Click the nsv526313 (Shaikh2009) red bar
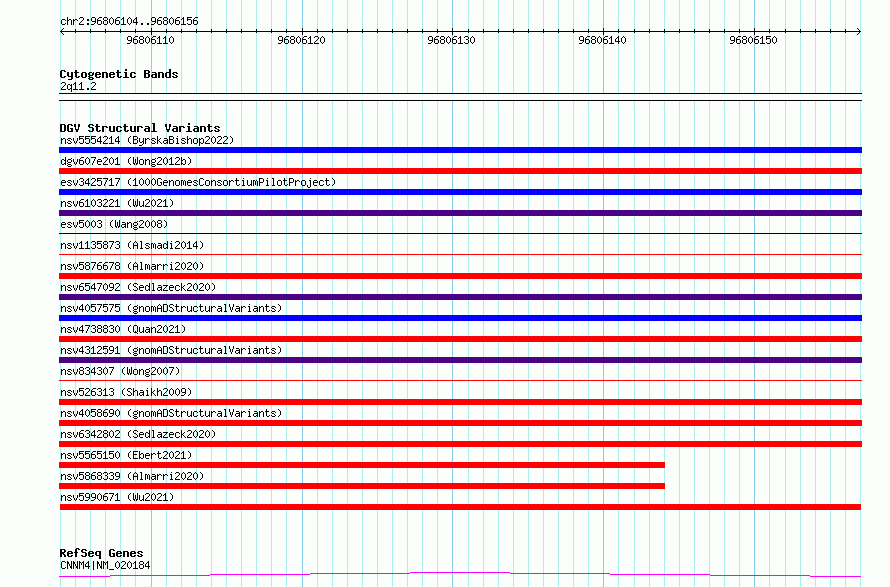890x587 pixels. tap(460, 402)
